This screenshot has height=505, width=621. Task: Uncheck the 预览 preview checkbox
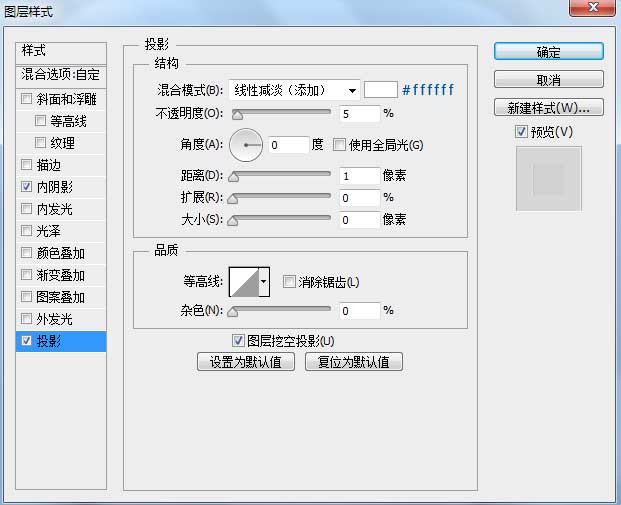(x=521, y=132)
